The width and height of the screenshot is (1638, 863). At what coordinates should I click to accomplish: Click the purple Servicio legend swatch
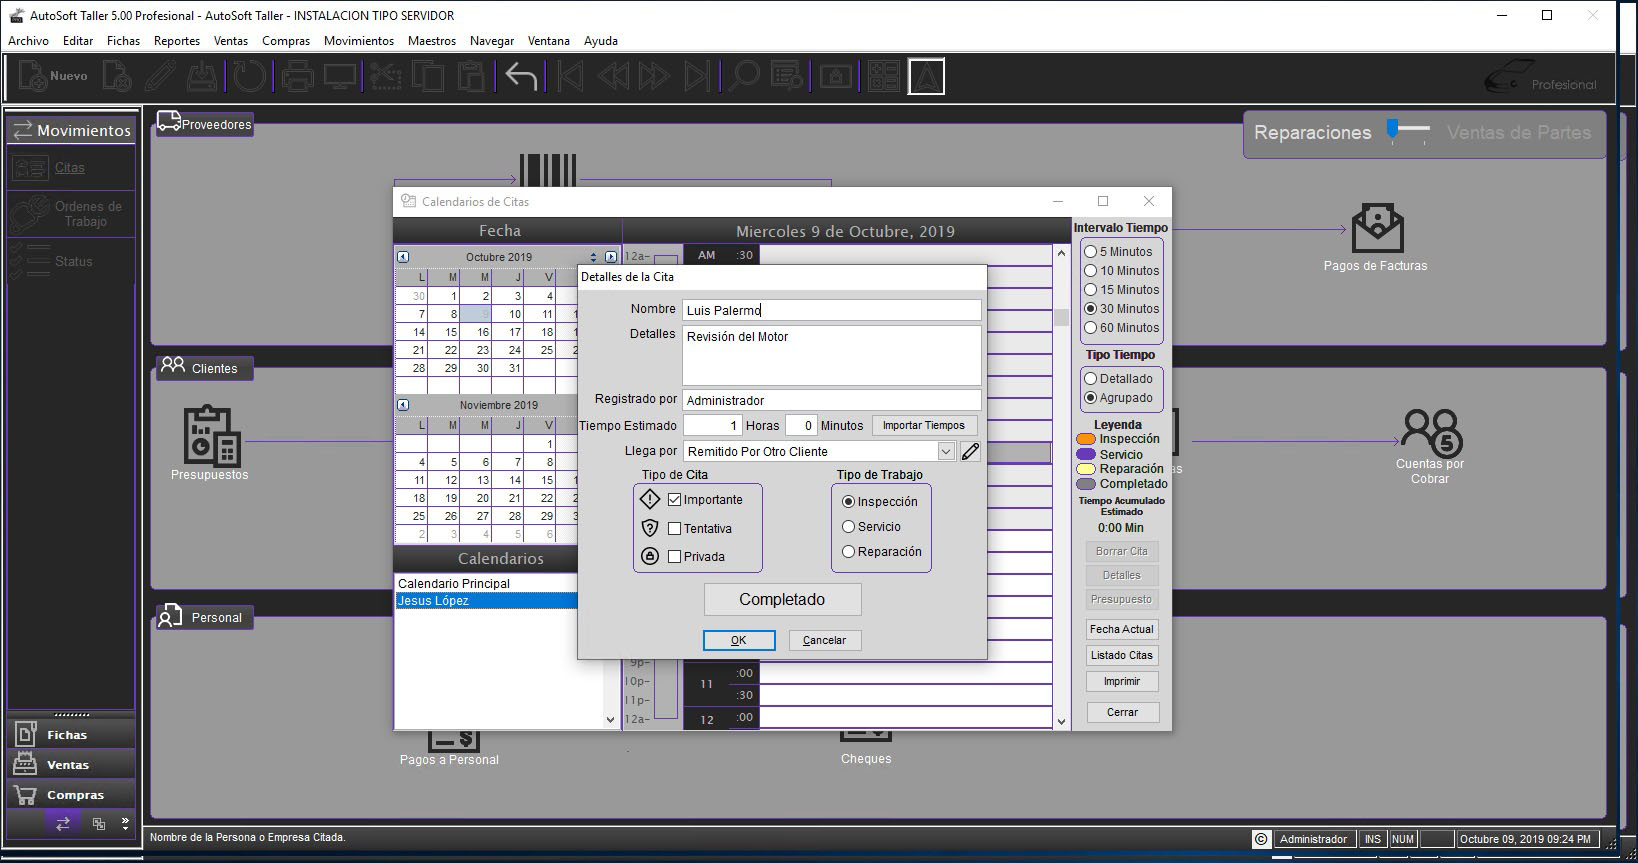pos(1086,454)
